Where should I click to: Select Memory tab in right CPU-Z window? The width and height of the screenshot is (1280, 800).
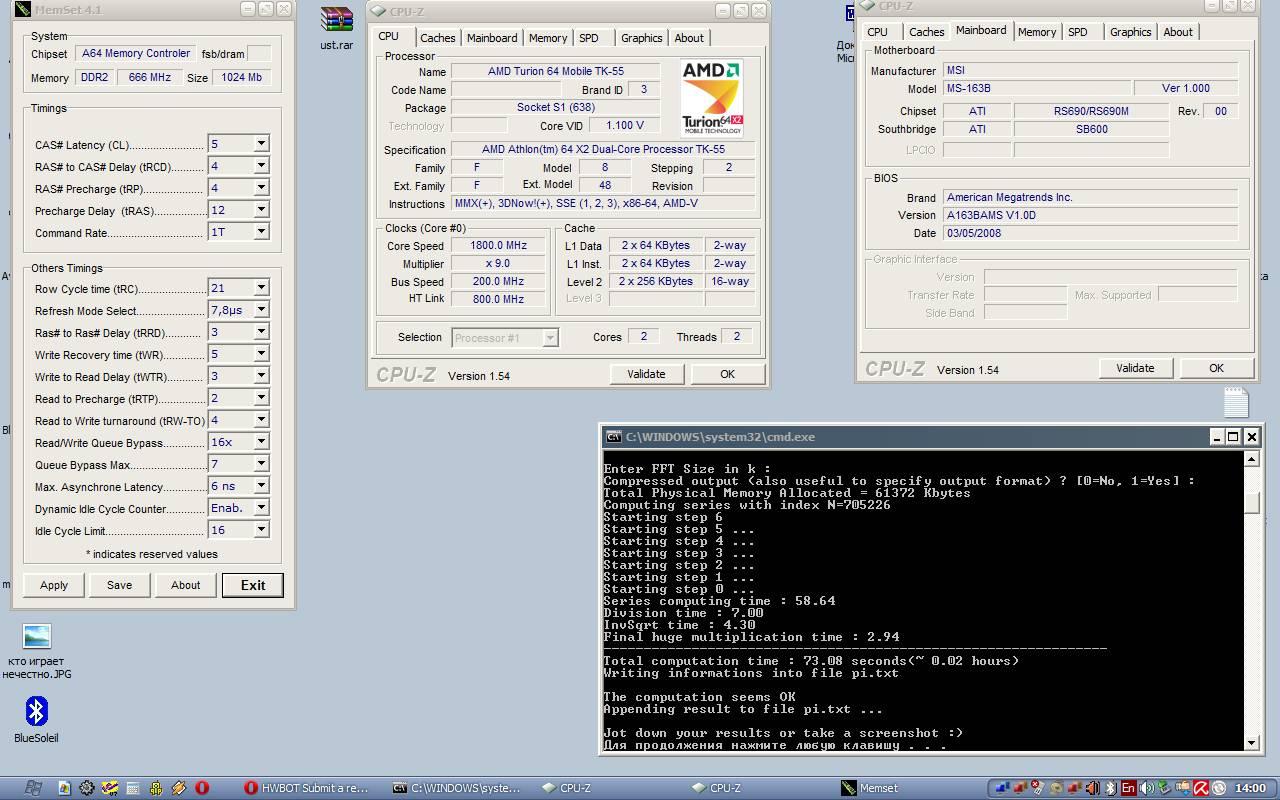coord(1037,32)
